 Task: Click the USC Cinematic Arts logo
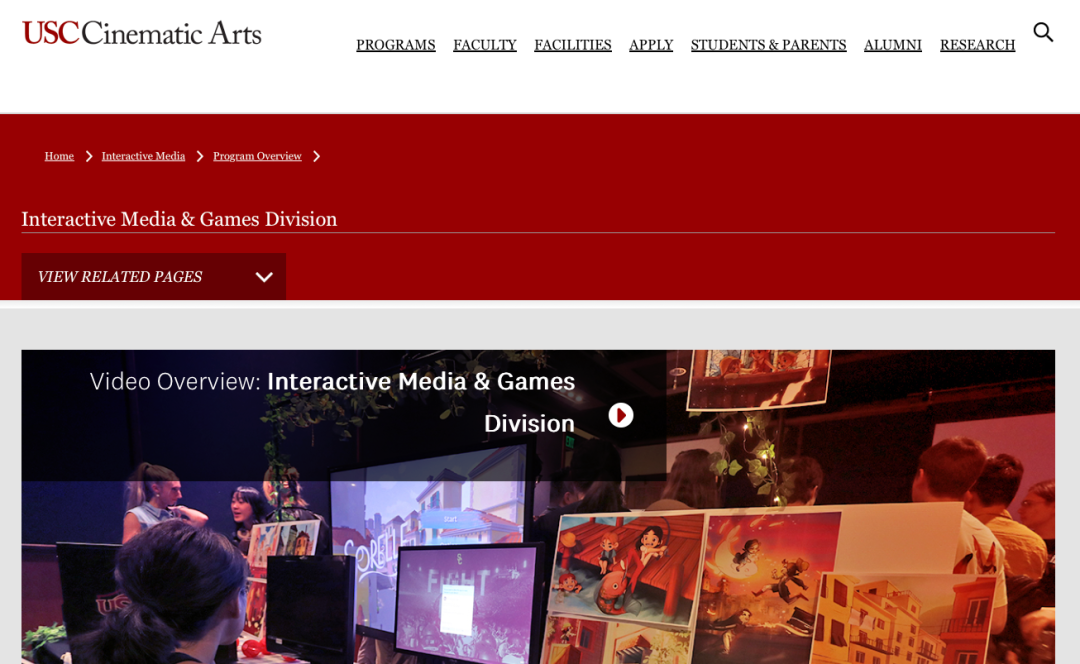click(x=141, y=34)
